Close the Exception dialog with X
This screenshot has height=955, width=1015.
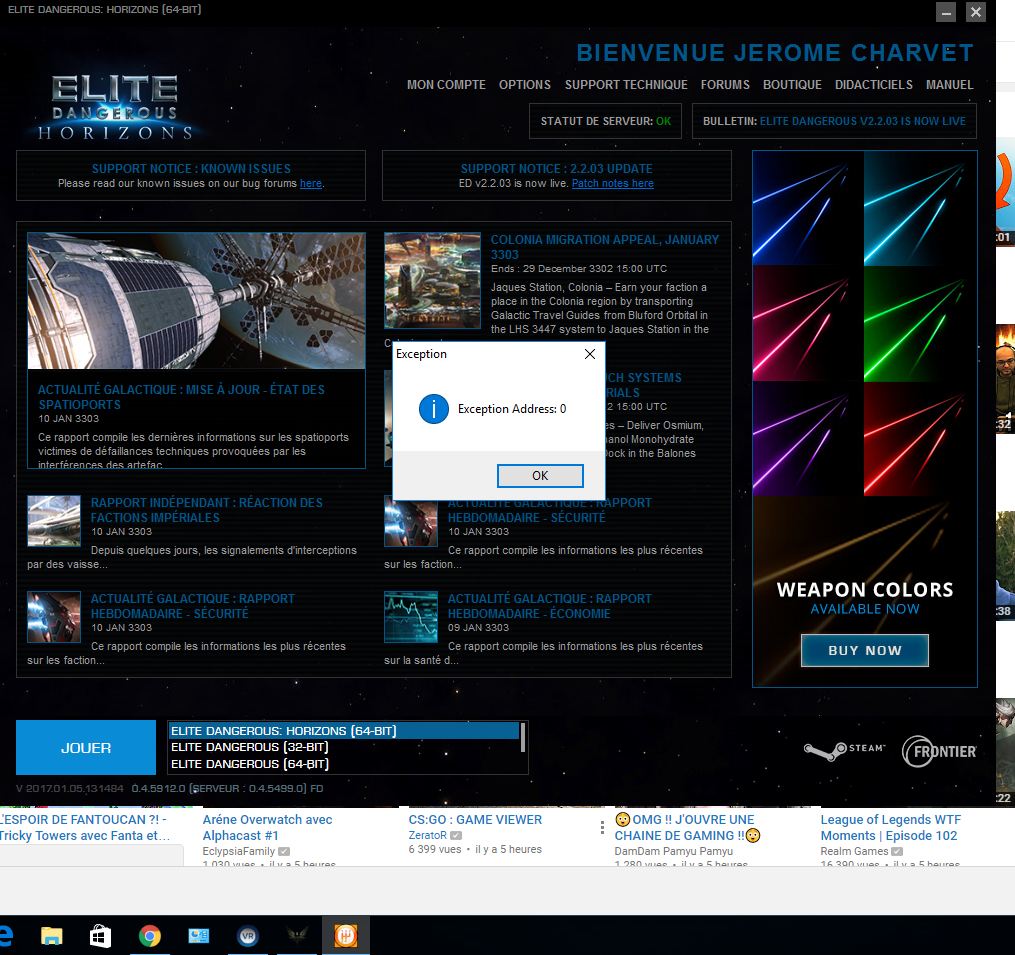[590, 354]
